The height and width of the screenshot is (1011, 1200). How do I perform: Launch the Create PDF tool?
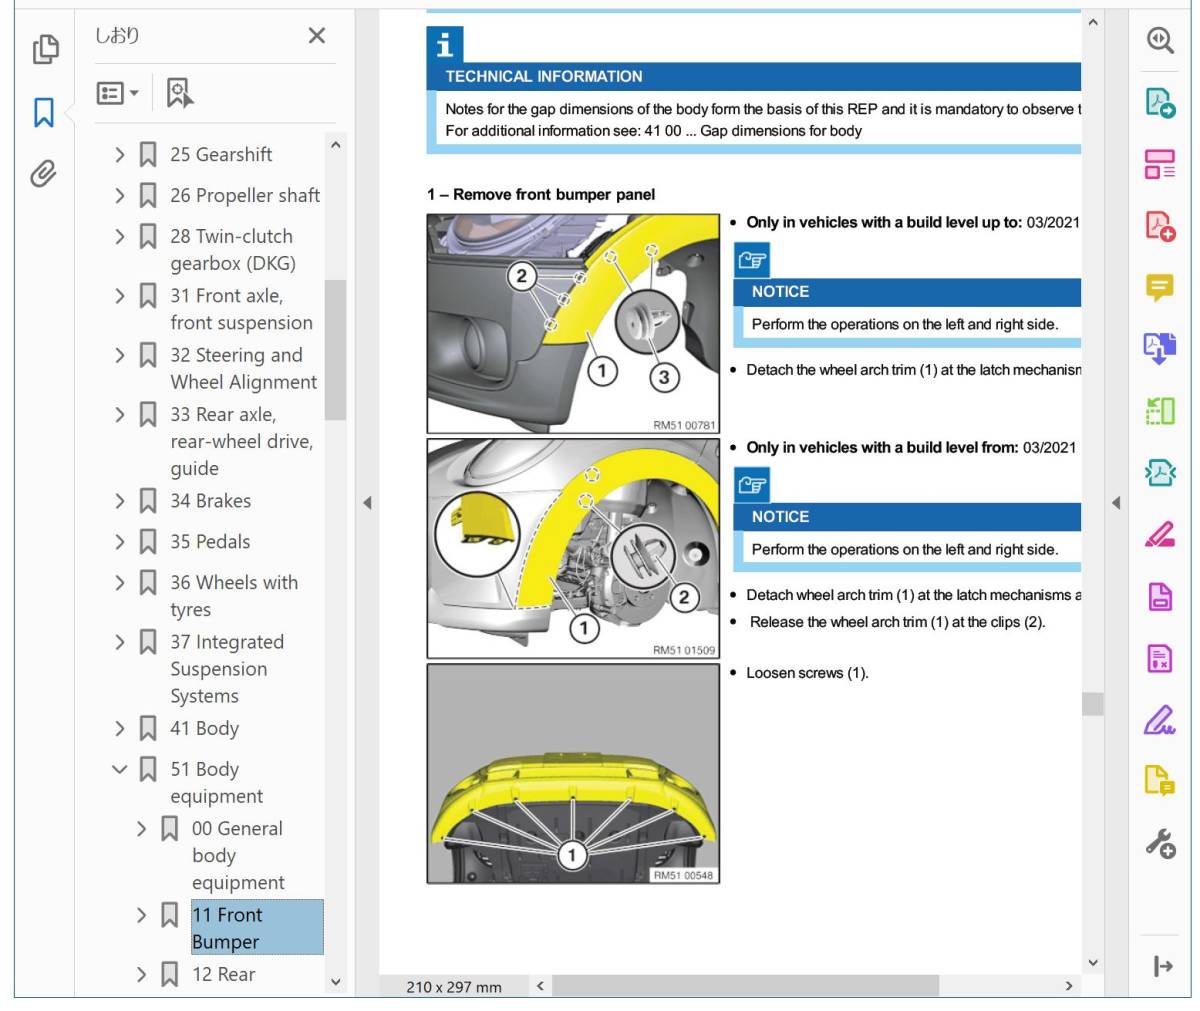1160,103
